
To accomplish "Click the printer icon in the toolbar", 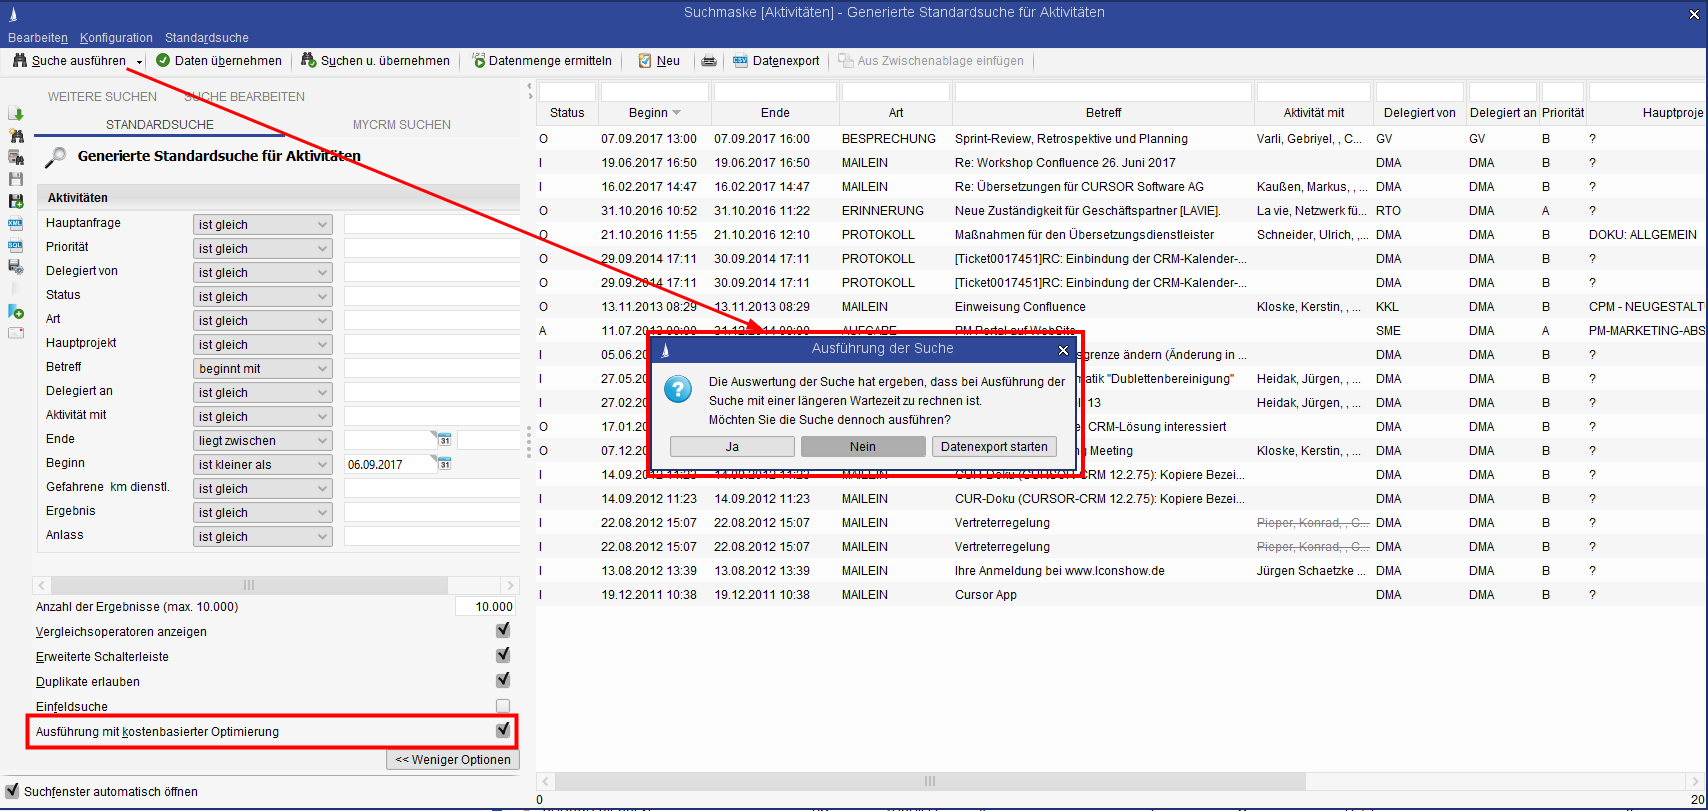I will [709, 61].
